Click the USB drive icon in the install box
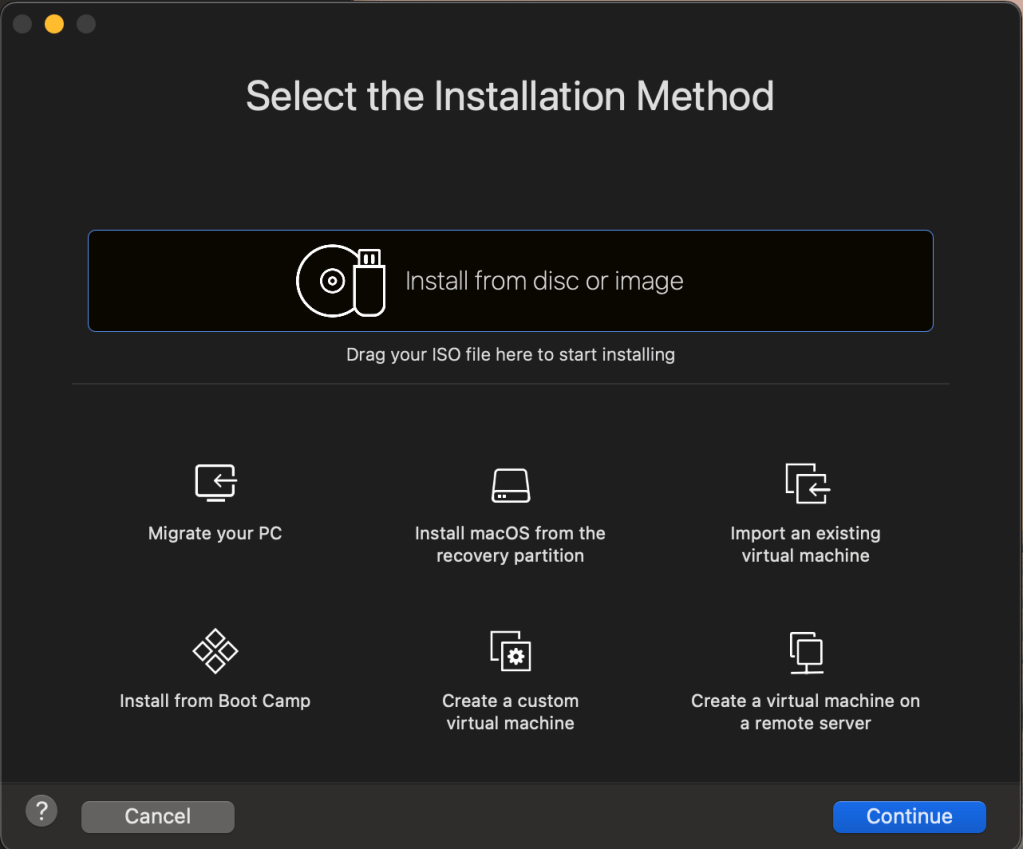This screenshot has height=849, width=1023. (x=369, y=281)
